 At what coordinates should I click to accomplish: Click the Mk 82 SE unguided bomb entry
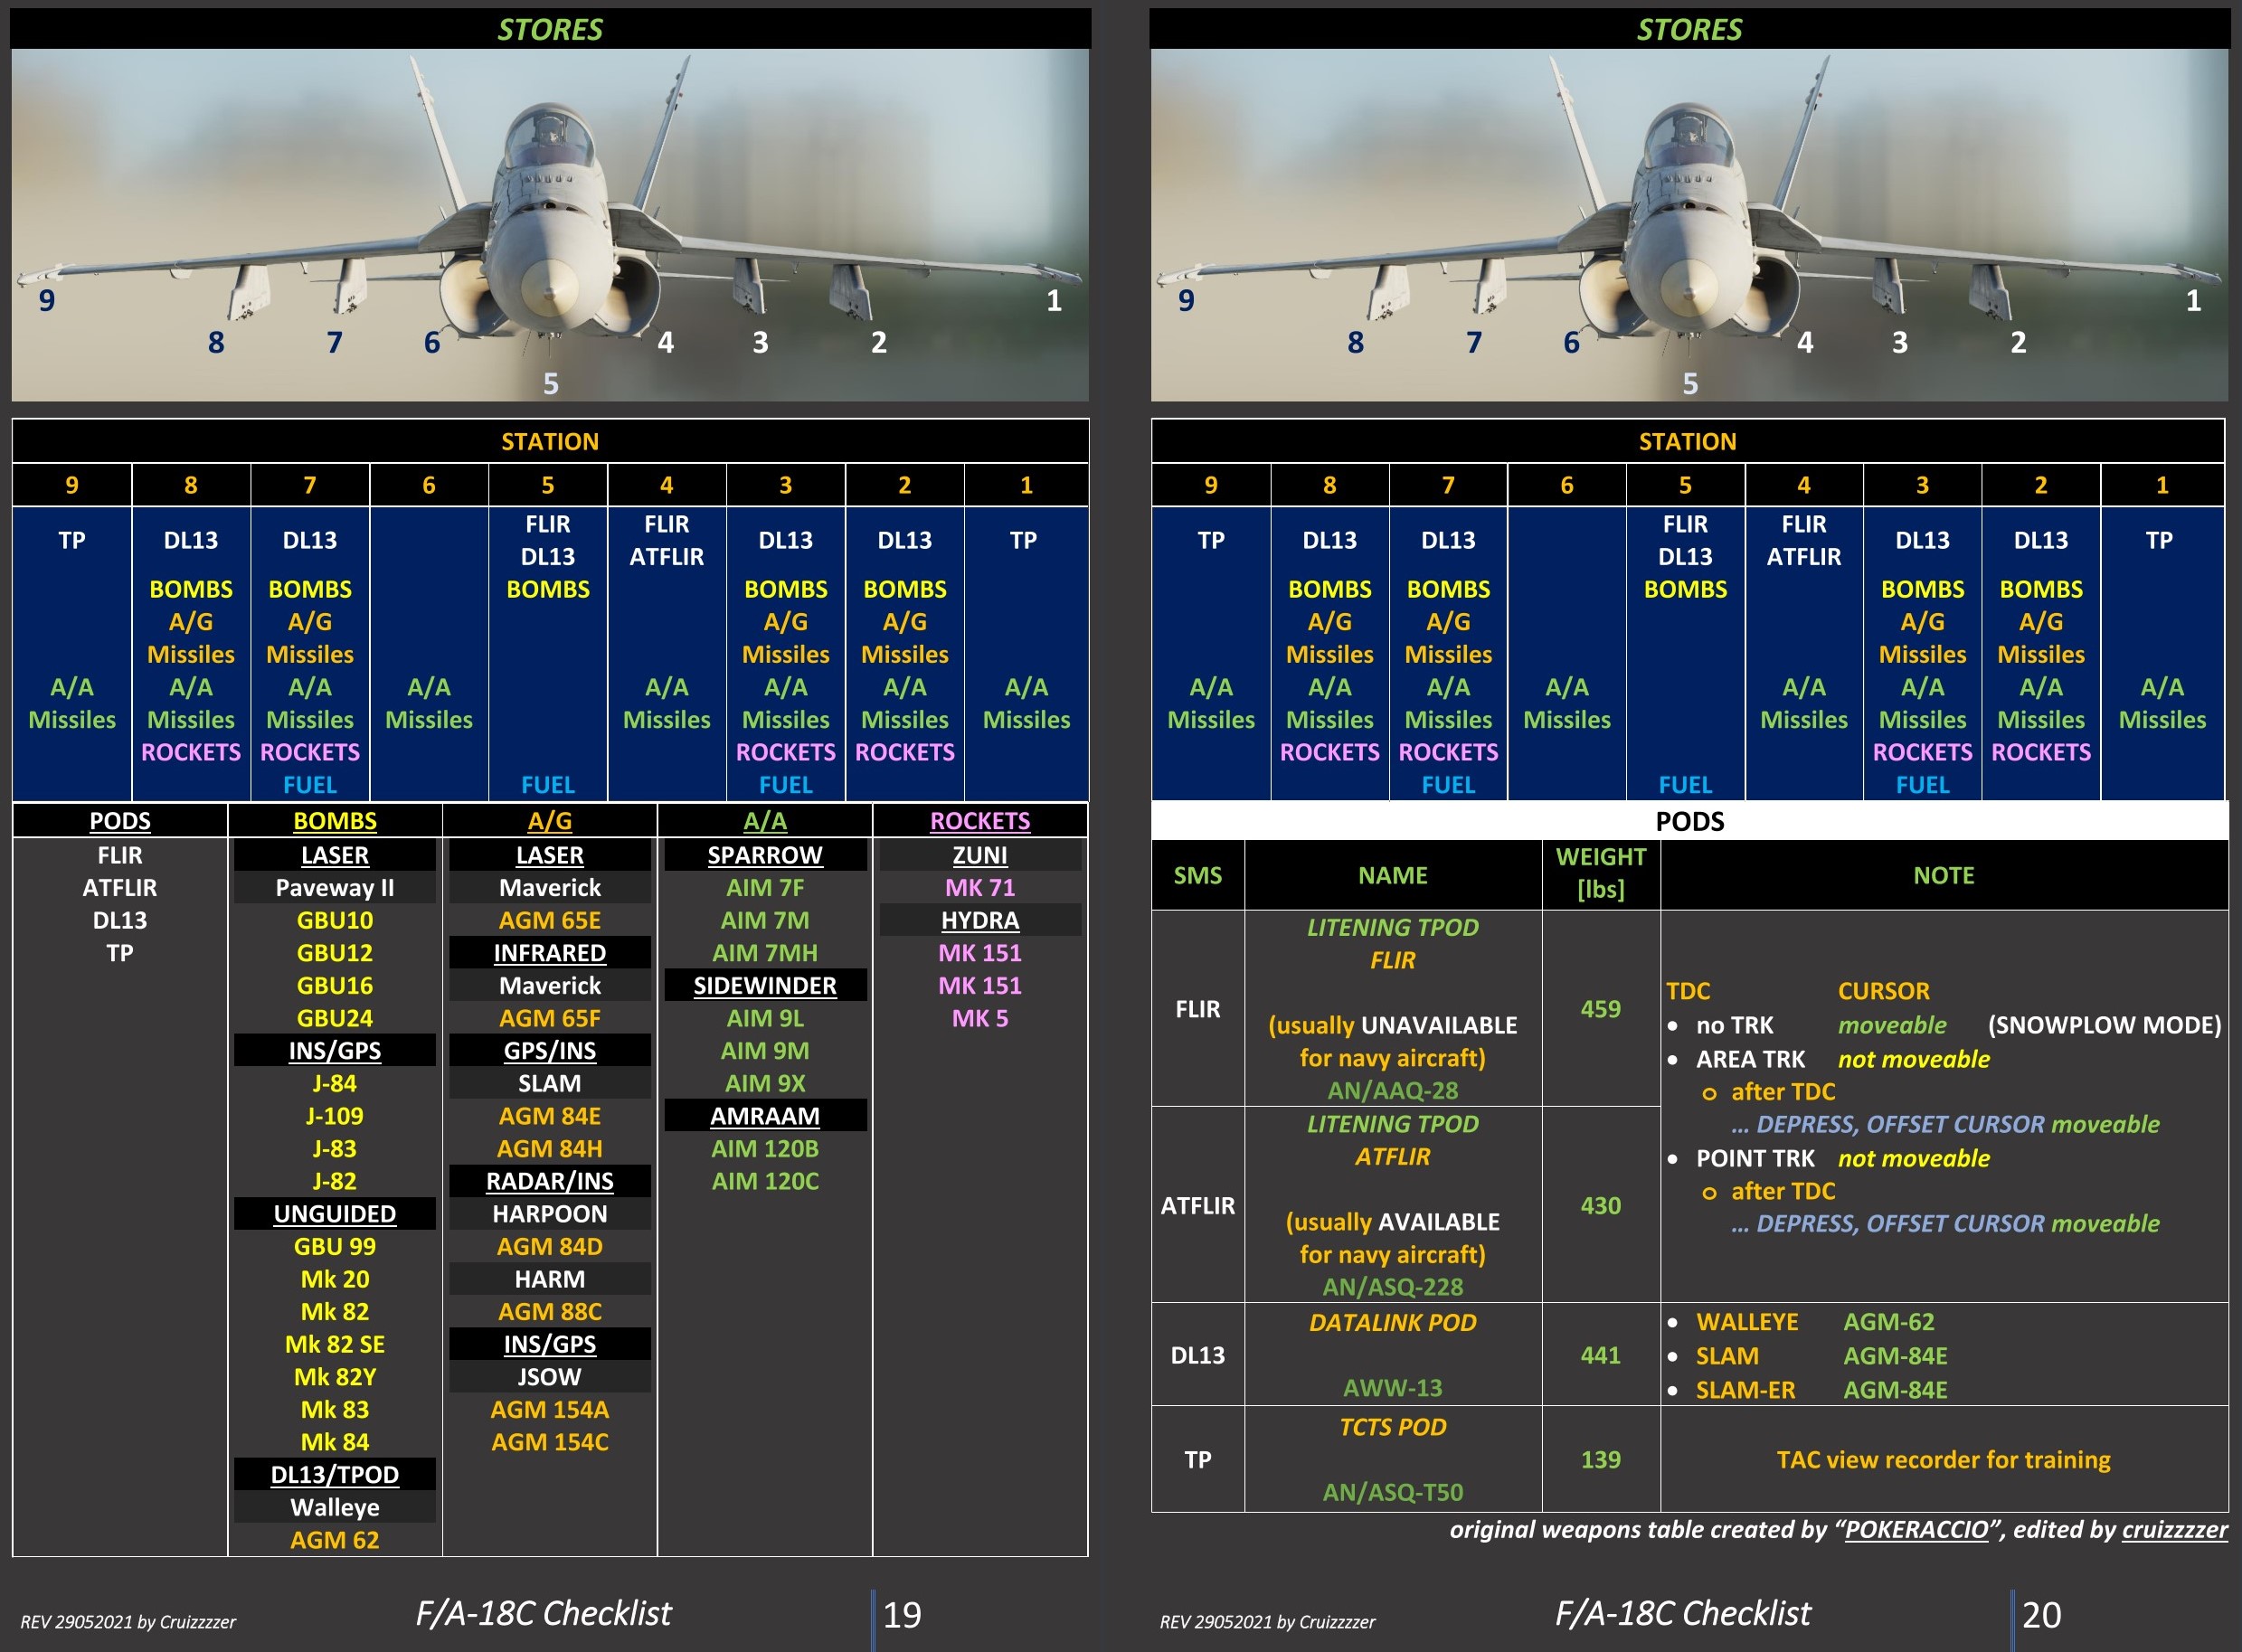(x=335, y=1344)
